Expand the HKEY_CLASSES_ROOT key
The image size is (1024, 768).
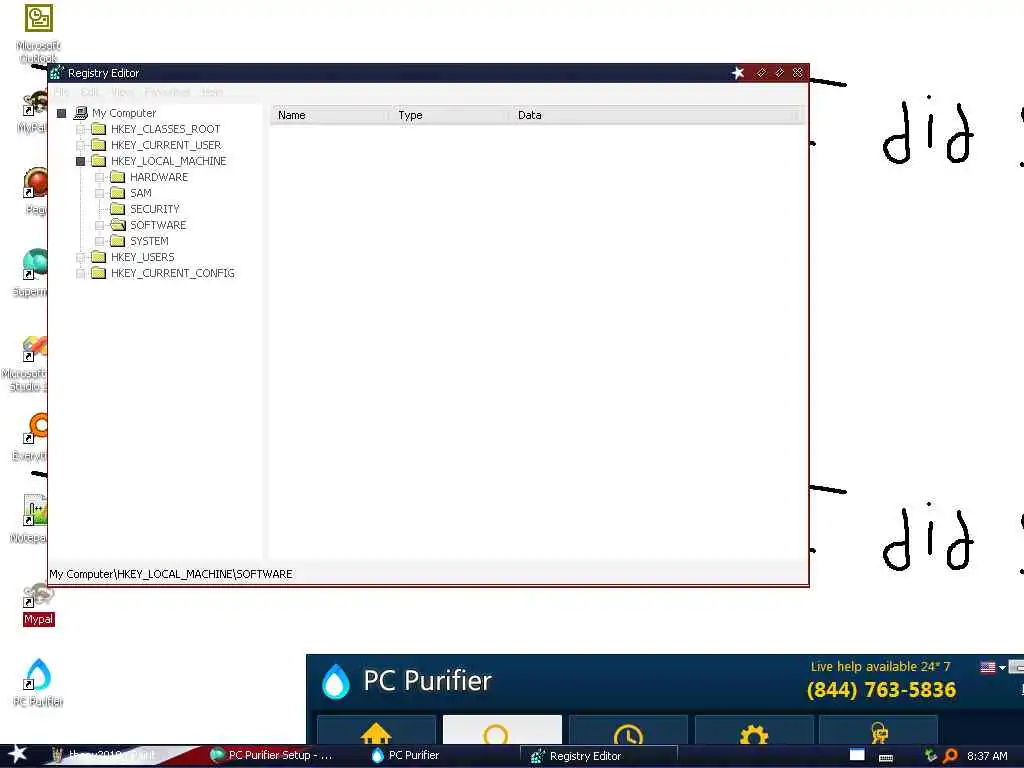pyautogui.click(x=80, y=129)
